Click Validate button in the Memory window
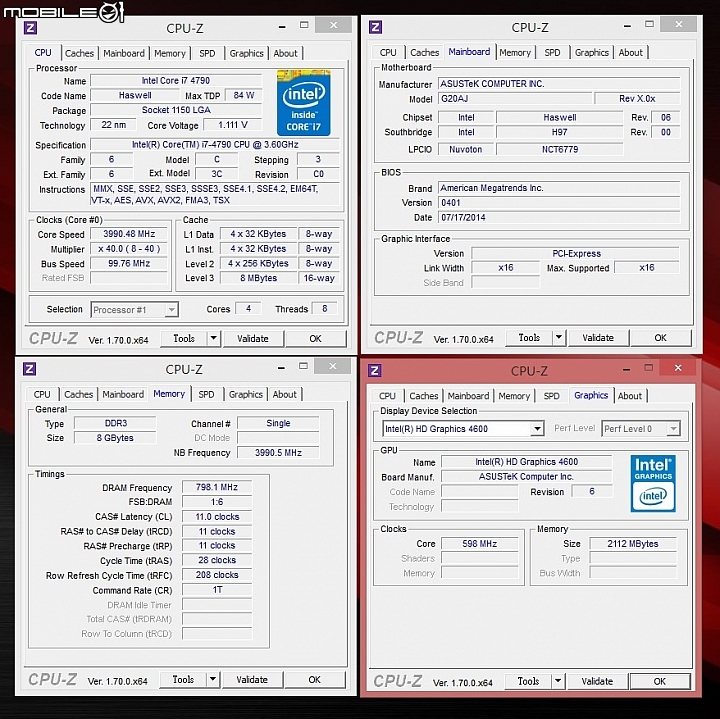 click(252, 680)
